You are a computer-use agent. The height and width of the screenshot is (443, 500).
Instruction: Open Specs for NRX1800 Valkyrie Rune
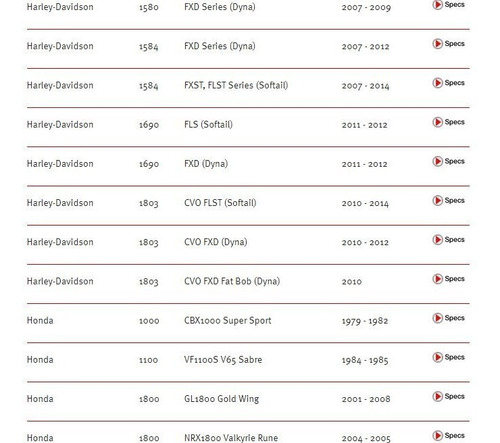pos(448,435)
